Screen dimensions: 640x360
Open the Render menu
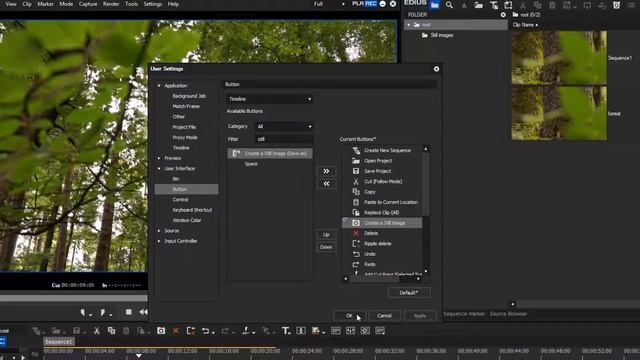point(111,4)
